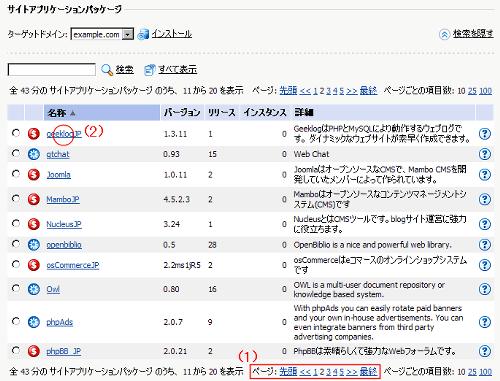The image size is (500, 381).
Task: Open help for Owl row
Action: [485, 289]
